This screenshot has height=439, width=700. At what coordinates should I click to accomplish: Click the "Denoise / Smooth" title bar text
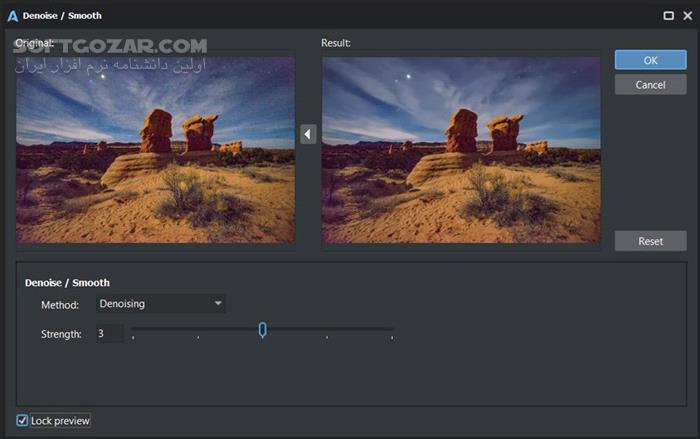62,16
